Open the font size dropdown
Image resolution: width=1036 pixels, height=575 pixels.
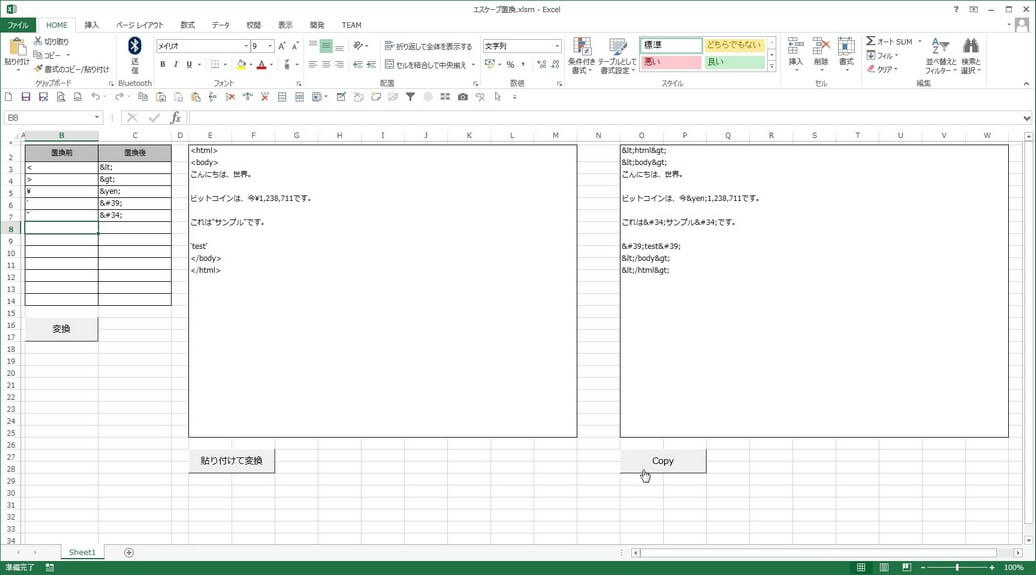click(270, 46)
